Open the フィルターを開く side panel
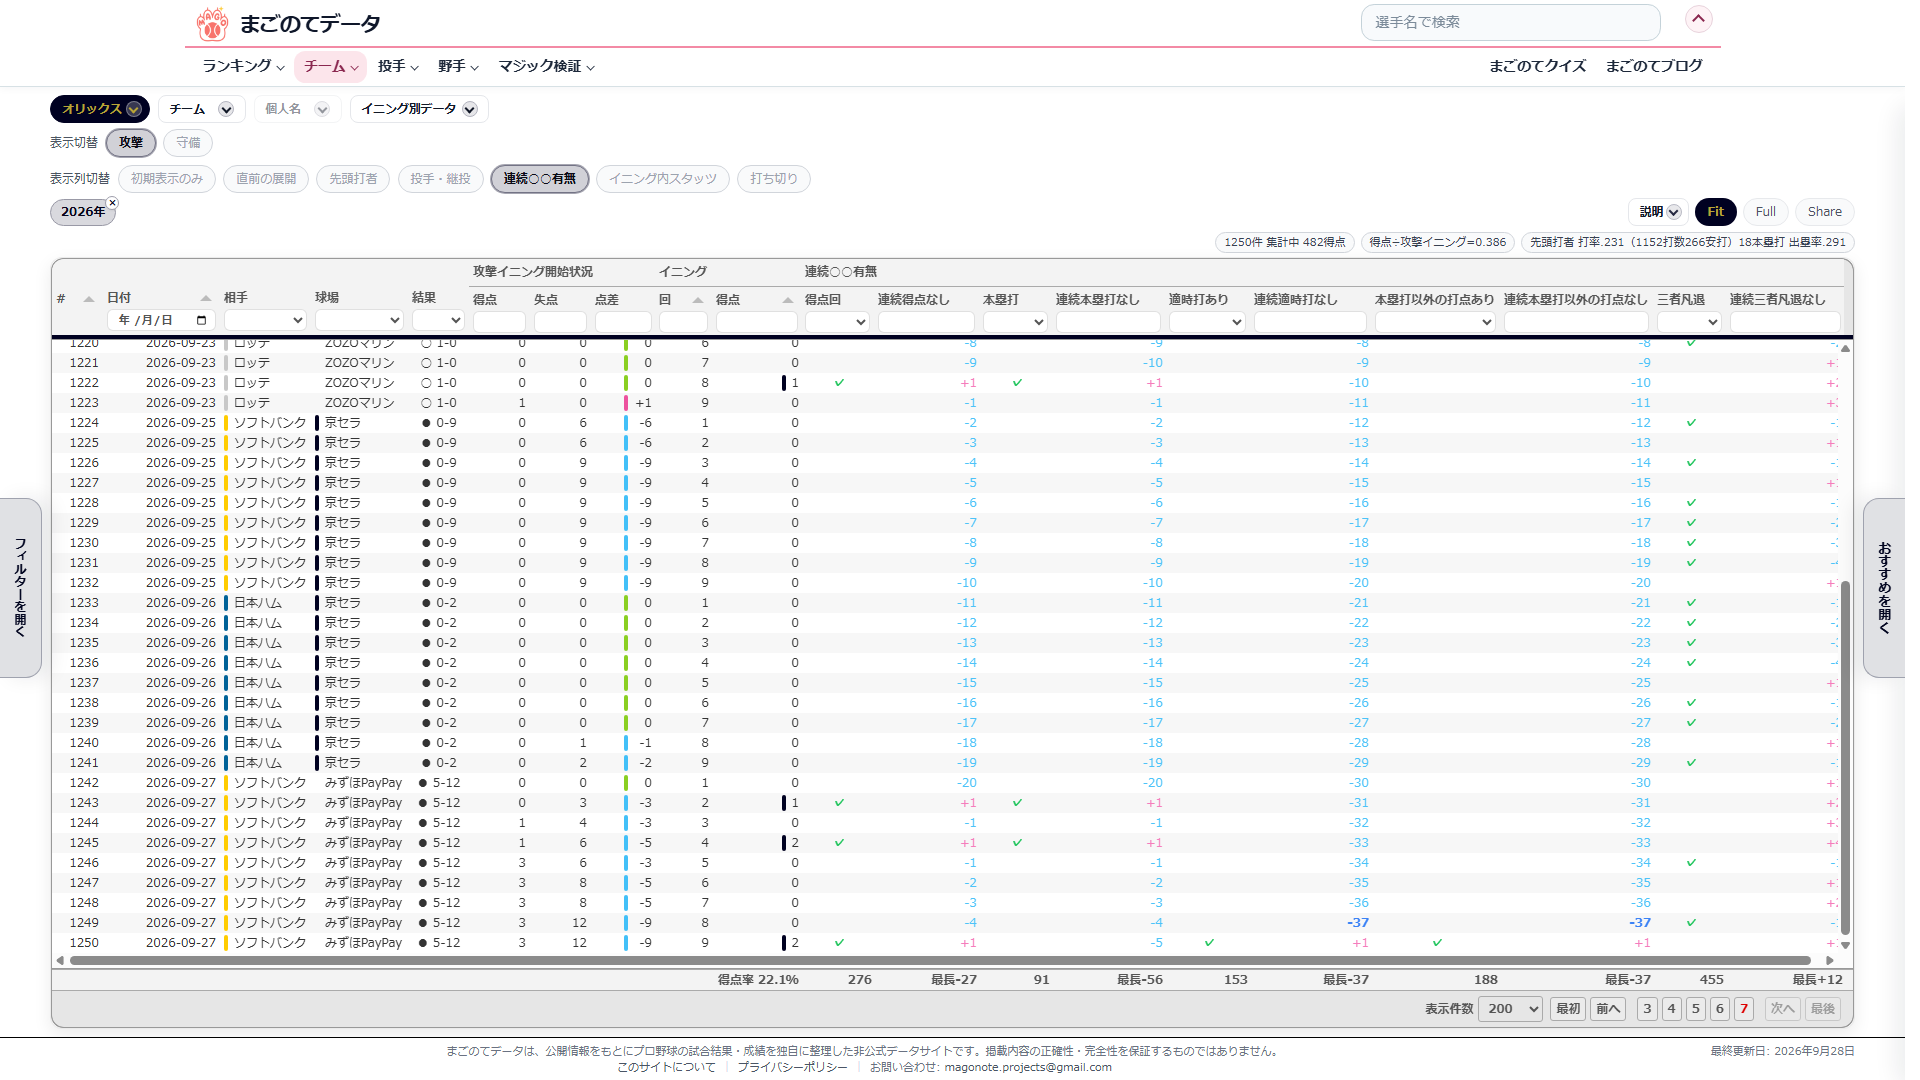The height and width of the screenshot is (1080, 1920). click(20, 588)
